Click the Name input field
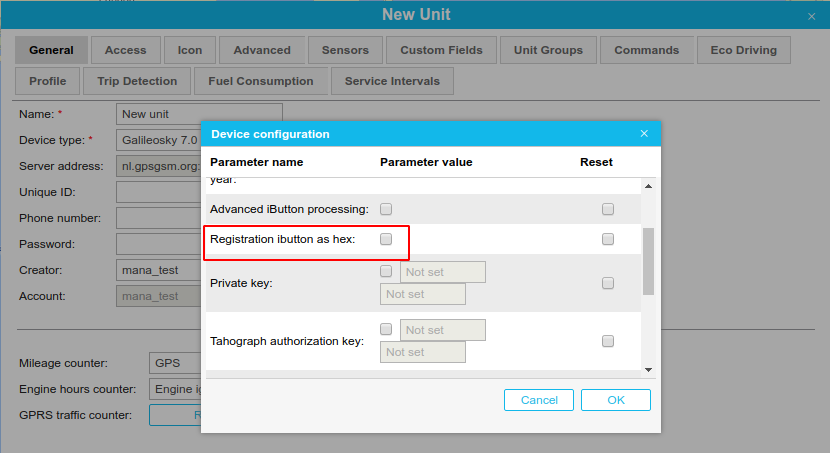 point(199,114)
